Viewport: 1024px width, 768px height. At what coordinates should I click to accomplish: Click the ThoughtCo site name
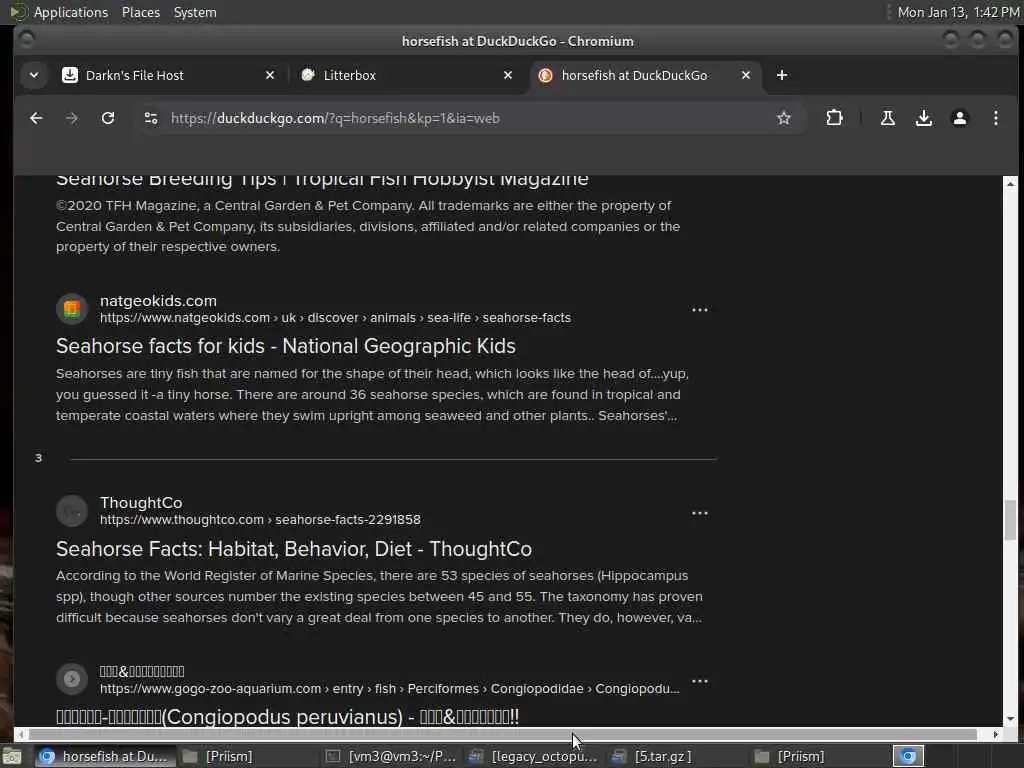pos(141,503)
